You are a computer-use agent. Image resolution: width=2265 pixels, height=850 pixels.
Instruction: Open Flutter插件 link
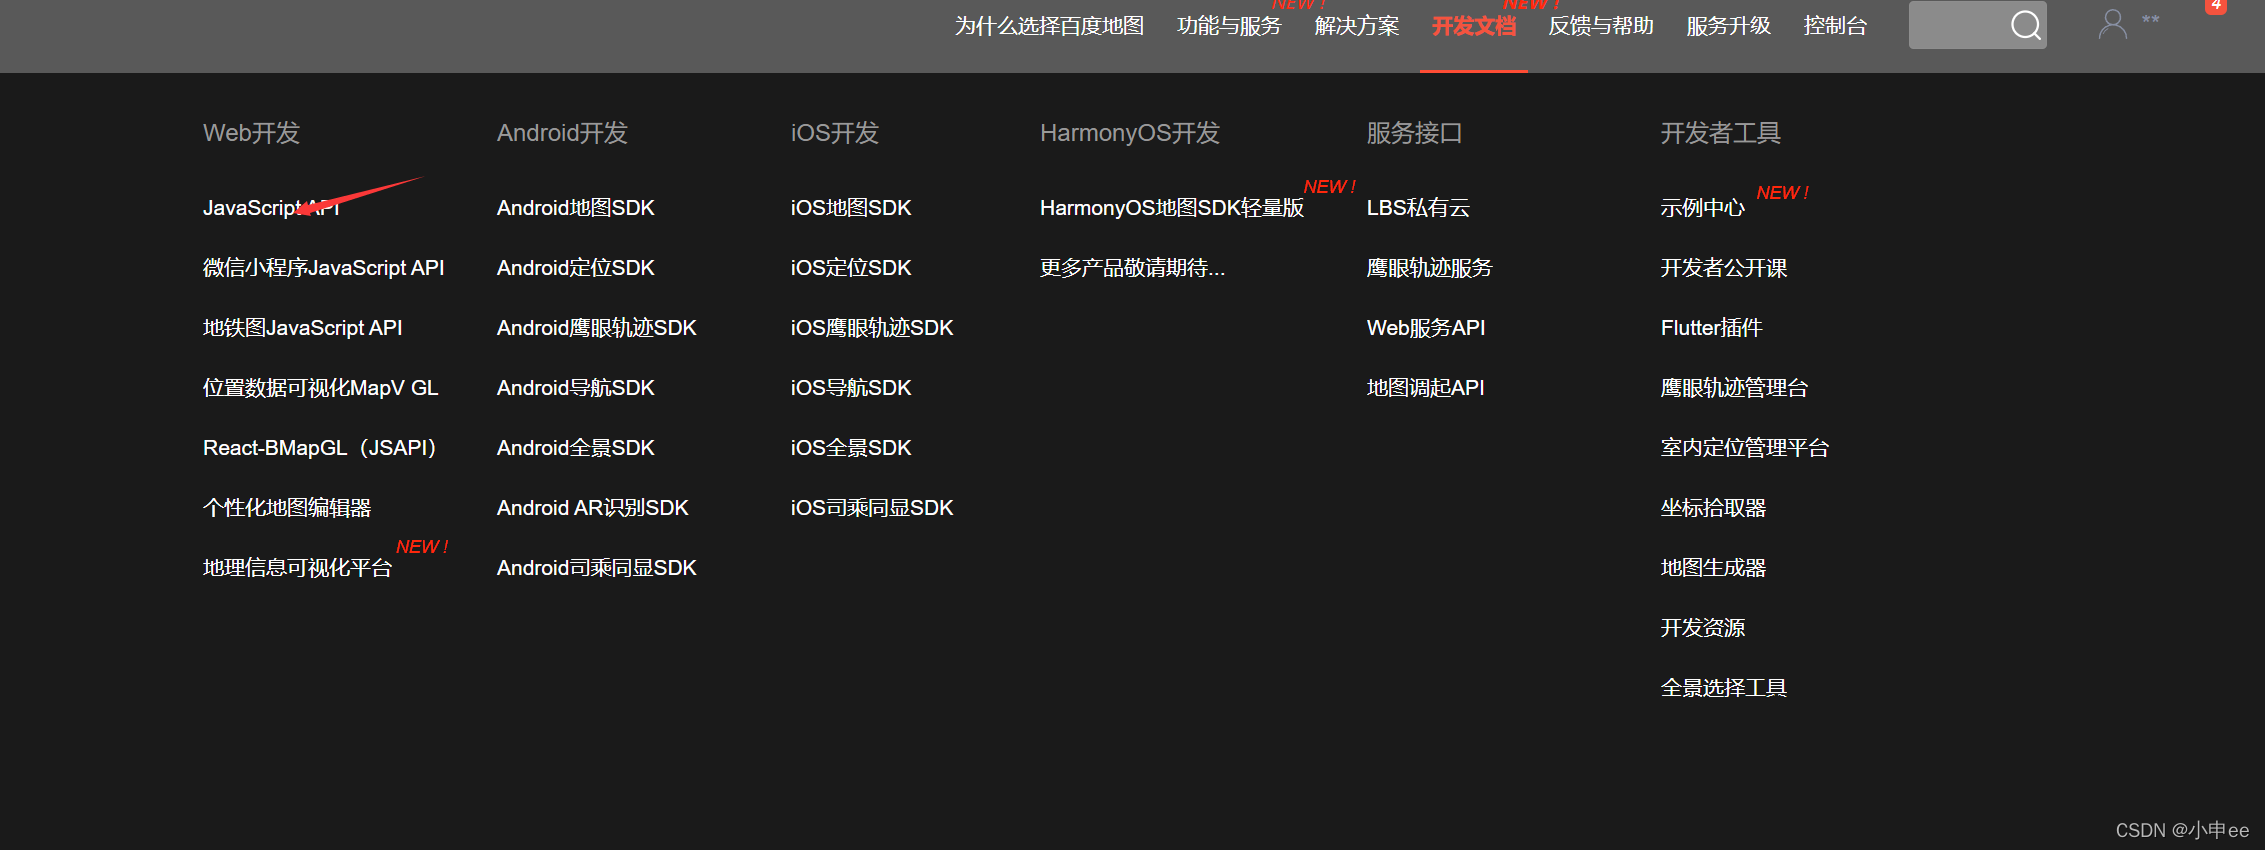pos(1711,328)
